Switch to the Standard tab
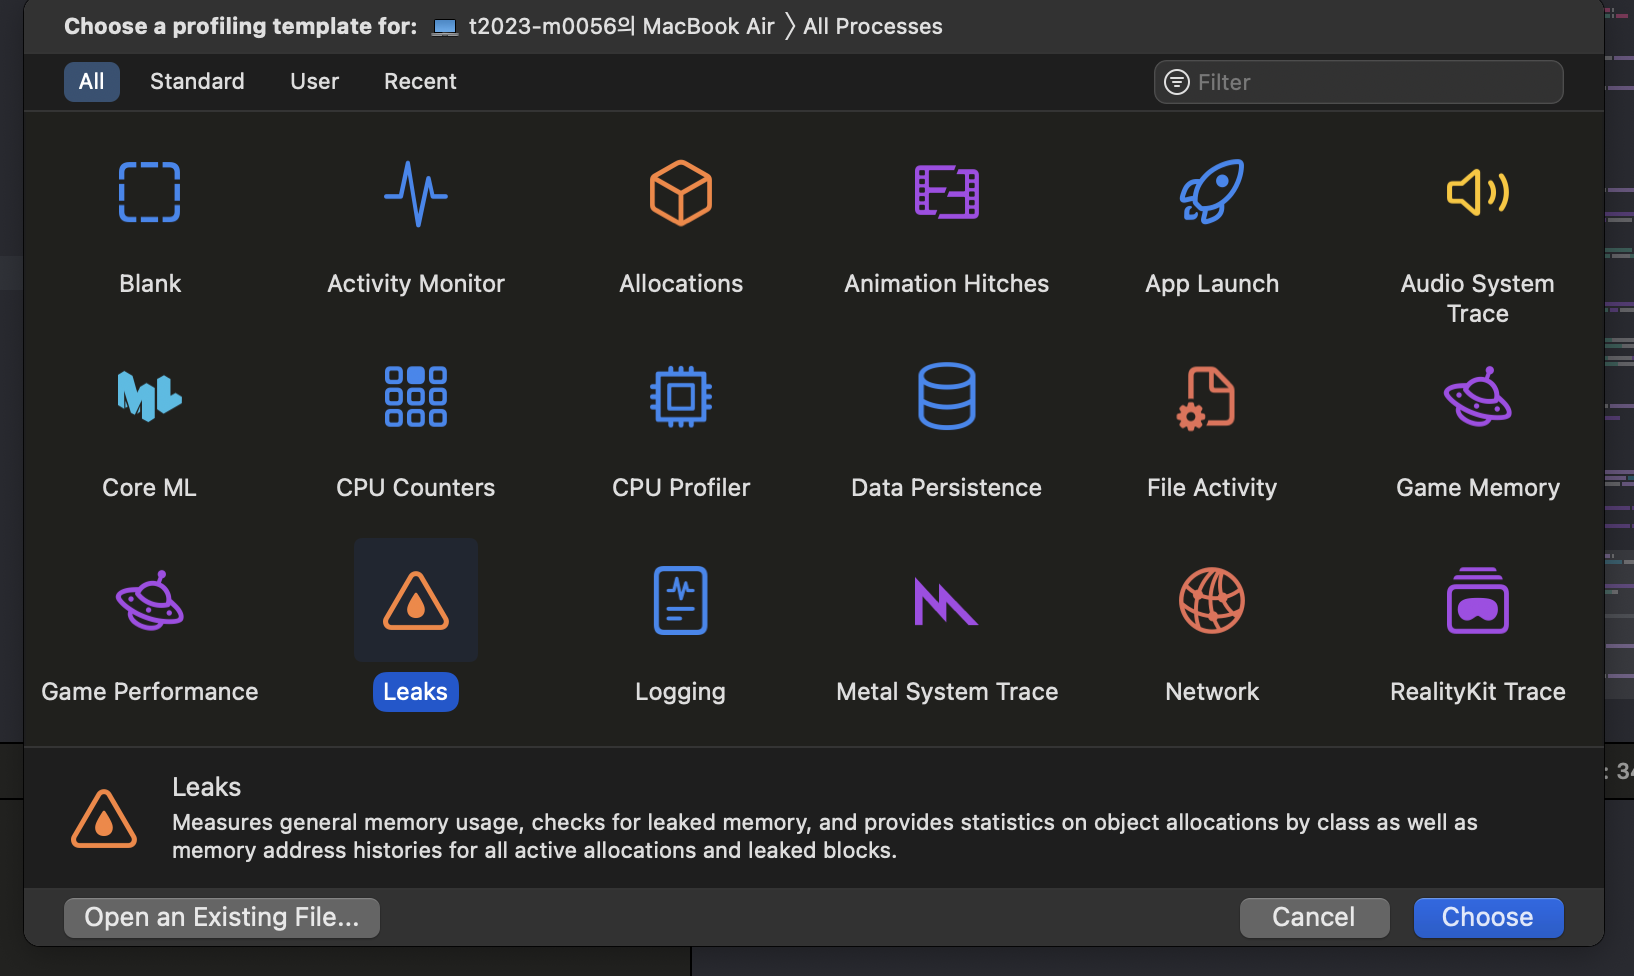Viewport: 1634px width, 976px height. click(197, 82)
